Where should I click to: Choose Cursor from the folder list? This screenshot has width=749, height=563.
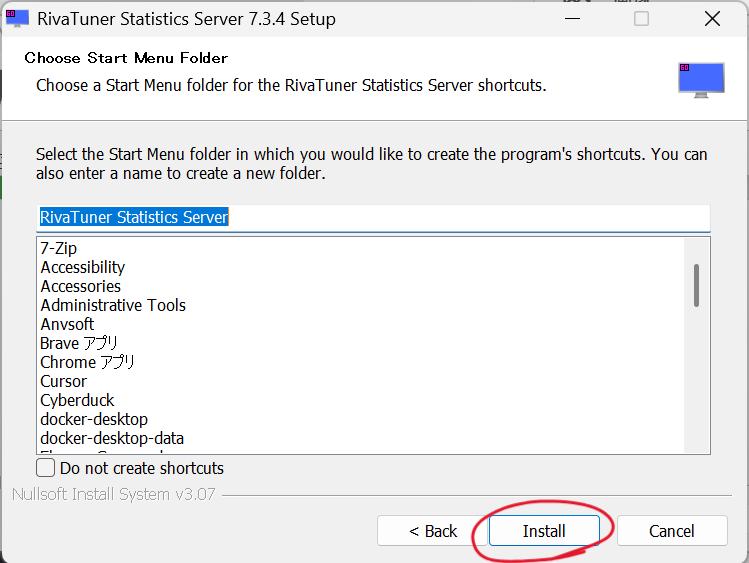point(63,381)
